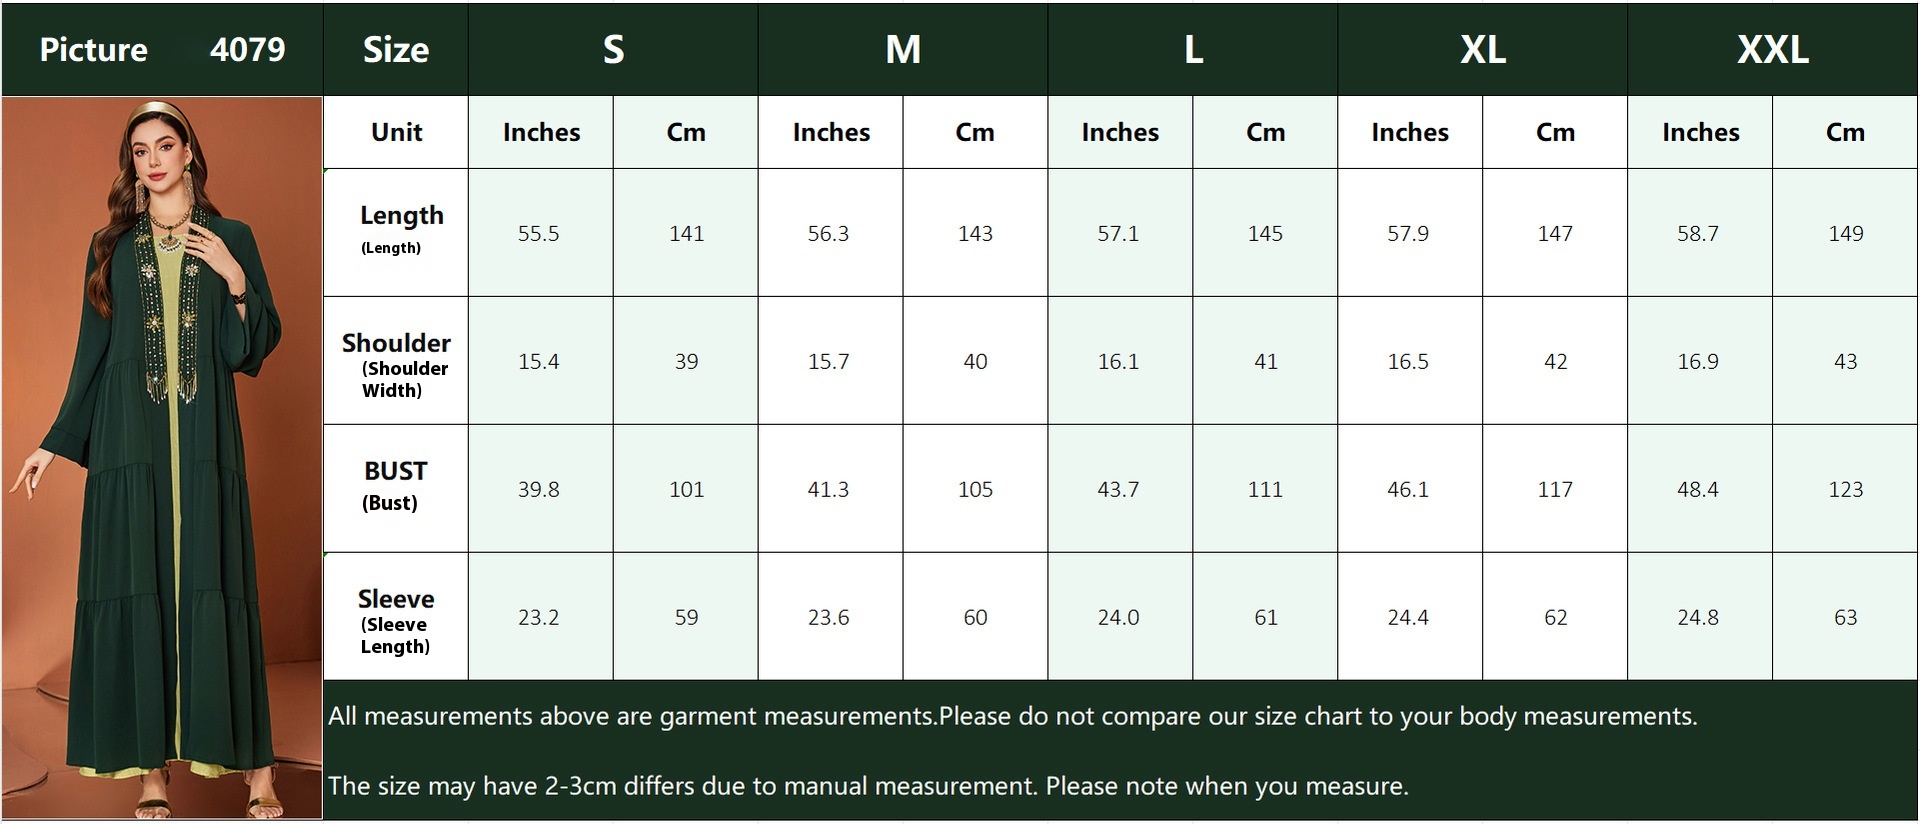
Task: Select the 149 cm length cell
Action: pos(1845,233)
